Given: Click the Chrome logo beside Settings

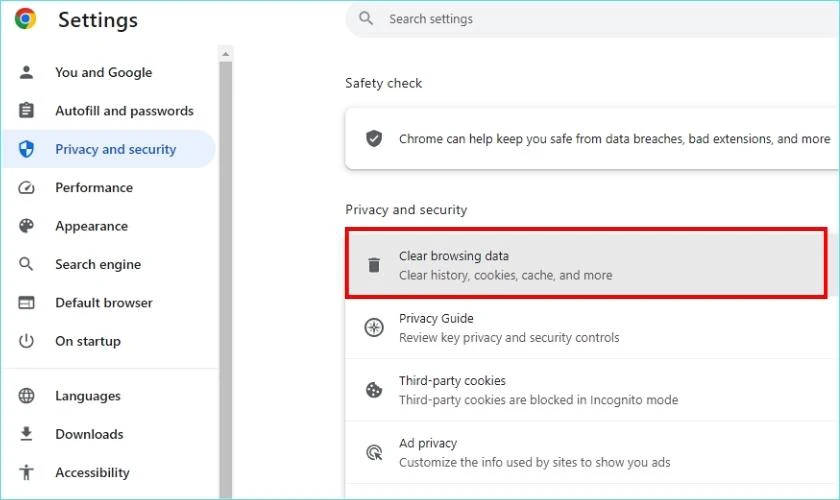Looking at the screenshot, I should (x=25, y=19).
